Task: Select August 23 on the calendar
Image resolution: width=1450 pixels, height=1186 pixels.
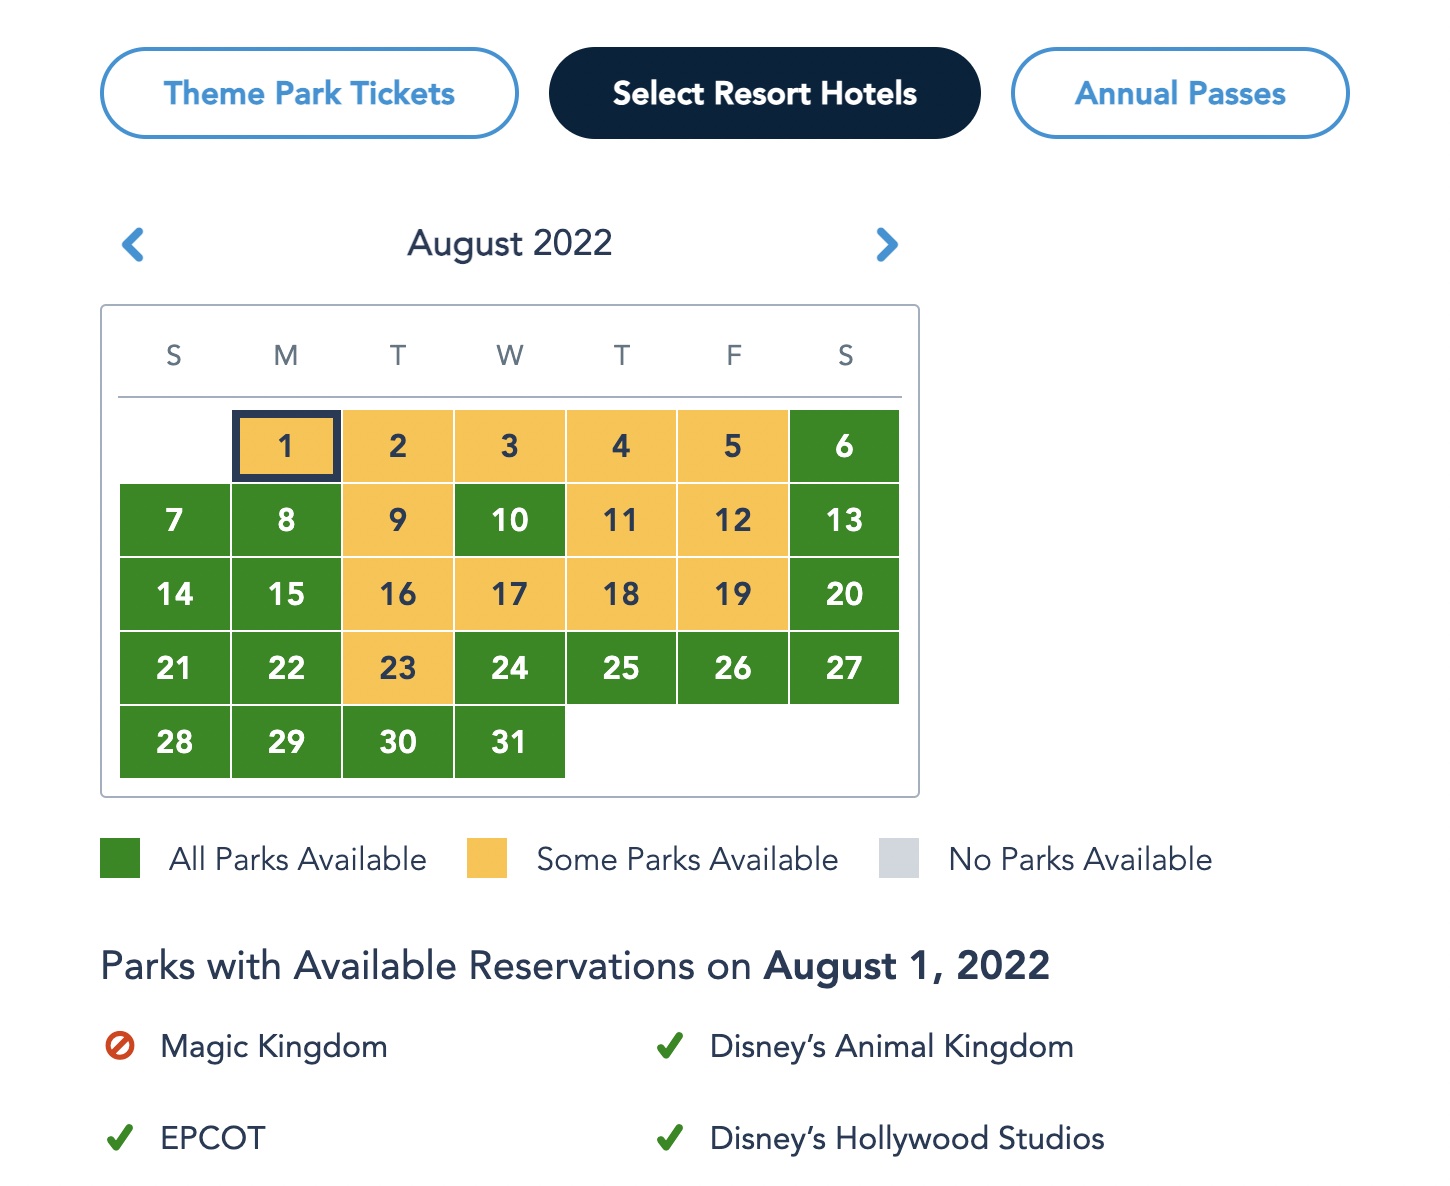Action: 398,668
